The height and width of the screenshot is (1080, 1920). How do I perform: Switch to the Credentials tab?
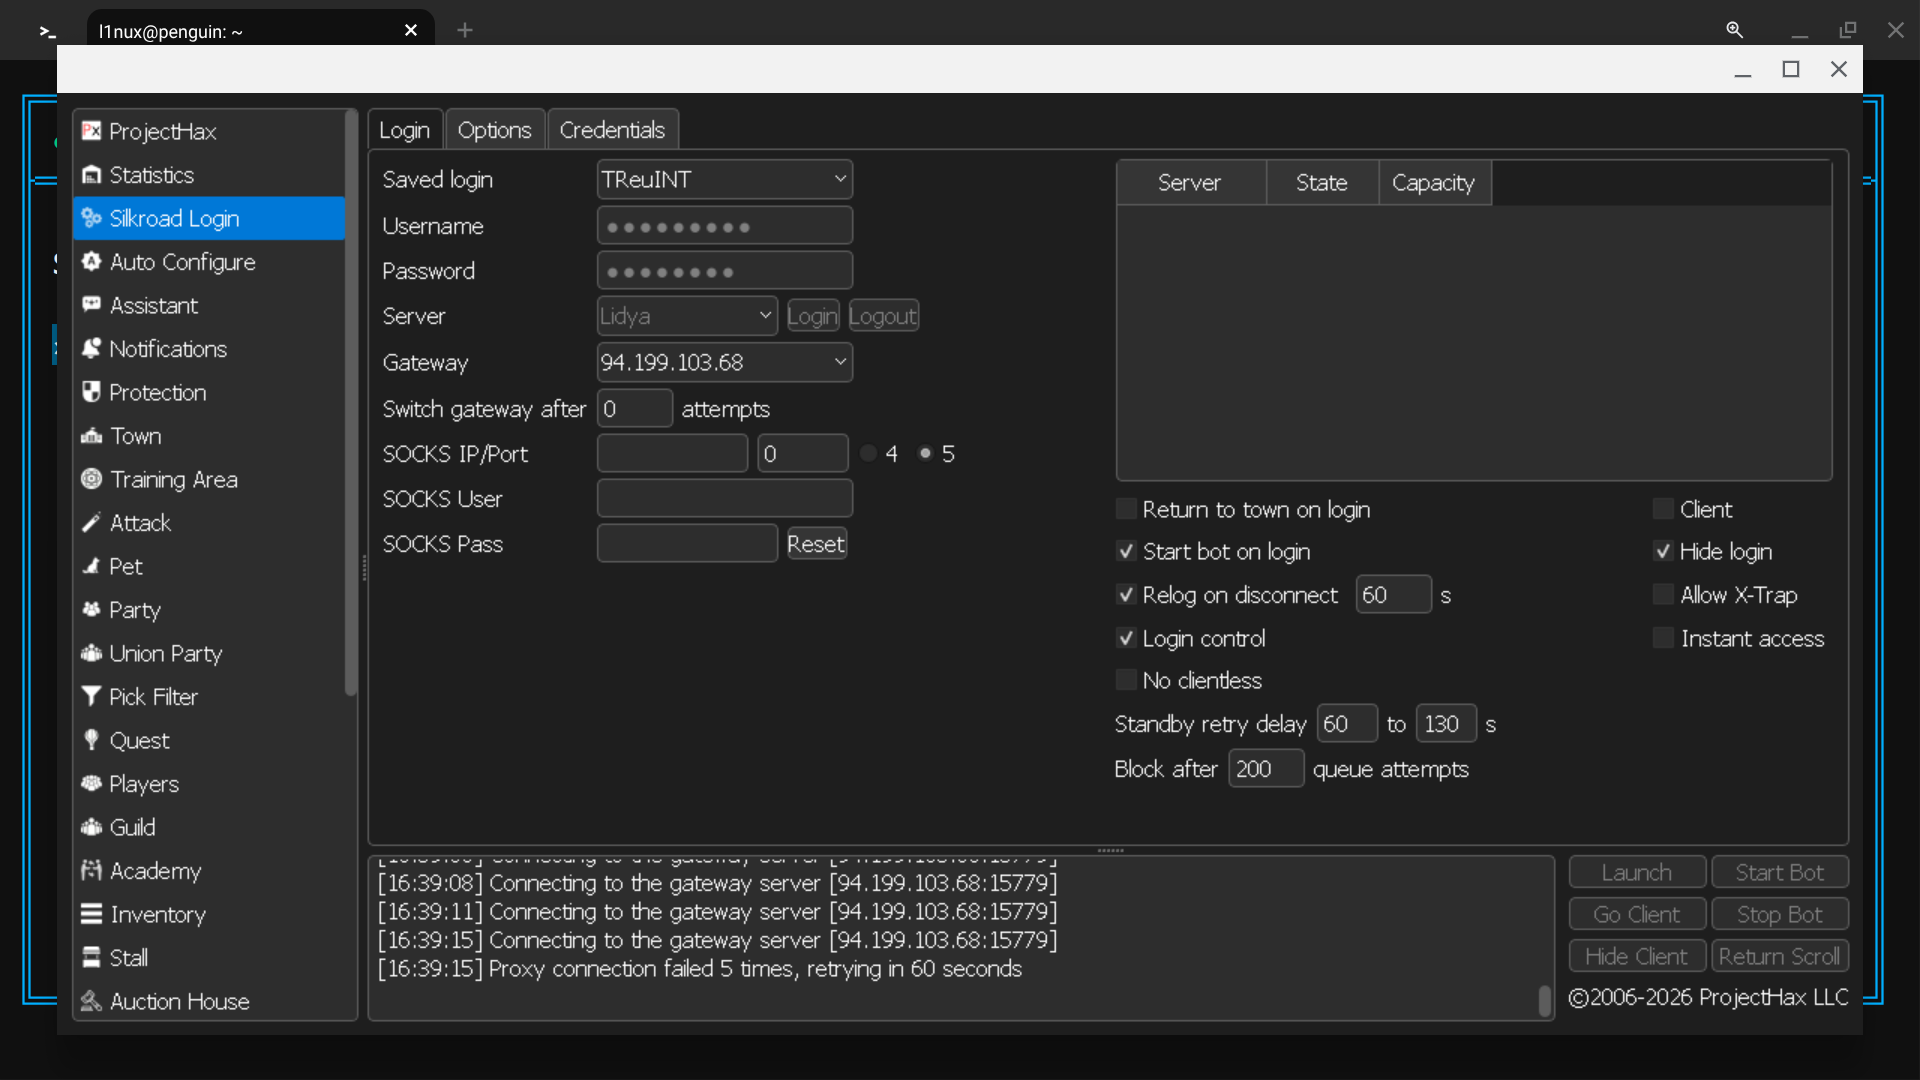(x=612, y=130)
